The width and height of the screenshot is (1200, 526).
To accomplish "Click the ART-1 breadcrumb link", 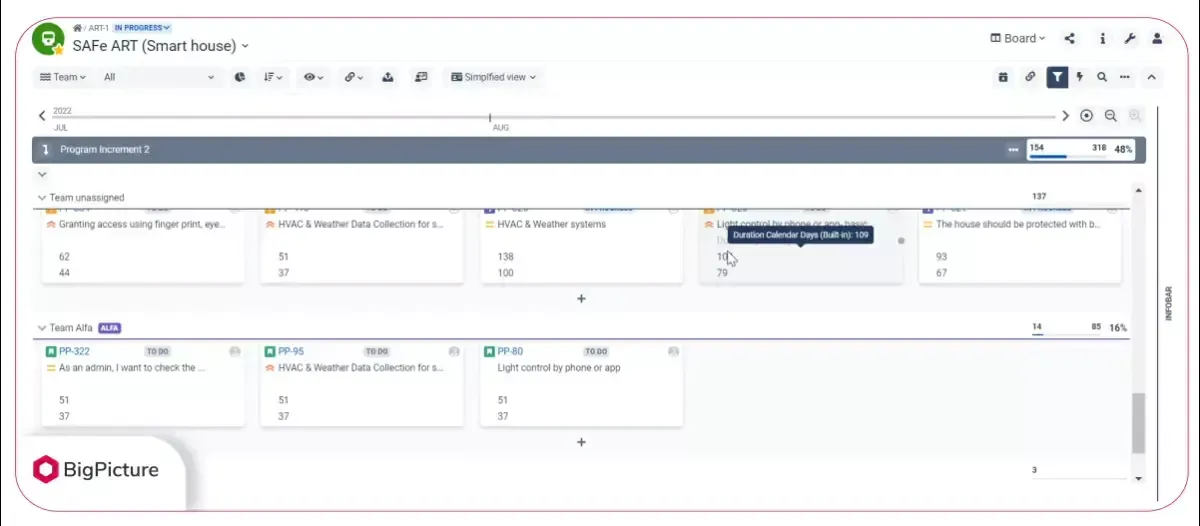I will tap(98, 28).
